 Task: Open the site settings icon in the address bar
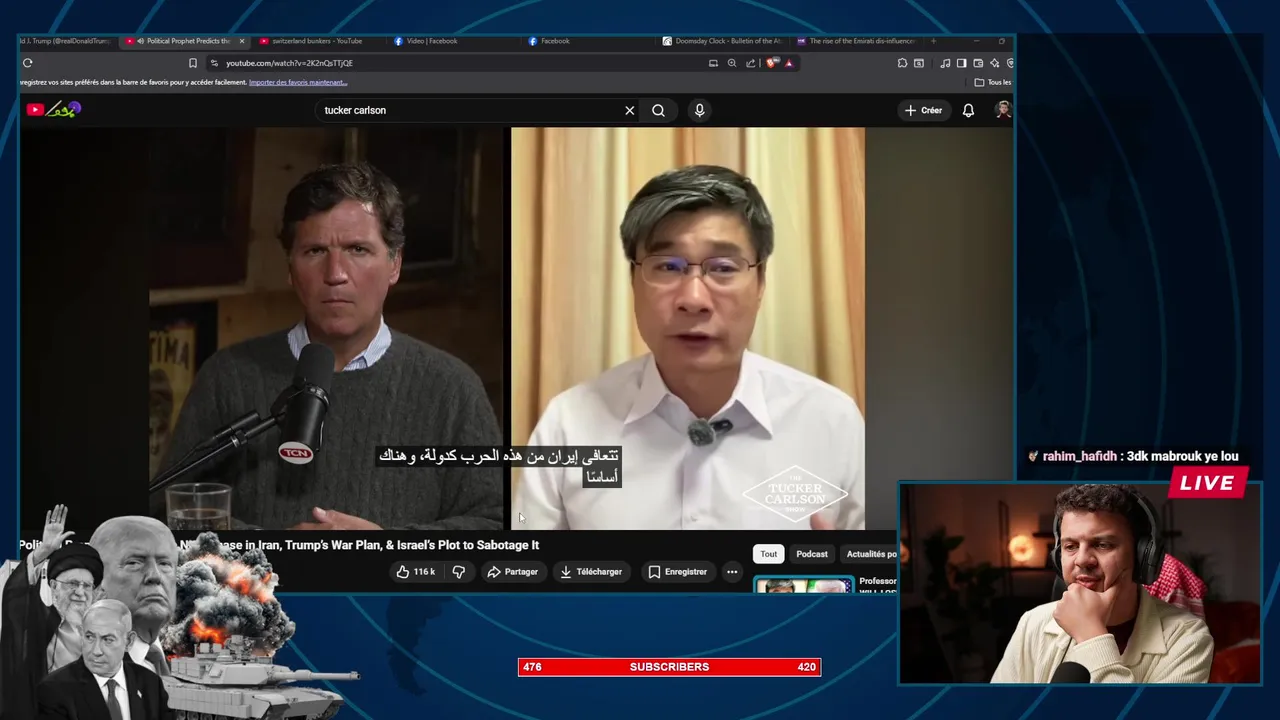pos(214,63)
